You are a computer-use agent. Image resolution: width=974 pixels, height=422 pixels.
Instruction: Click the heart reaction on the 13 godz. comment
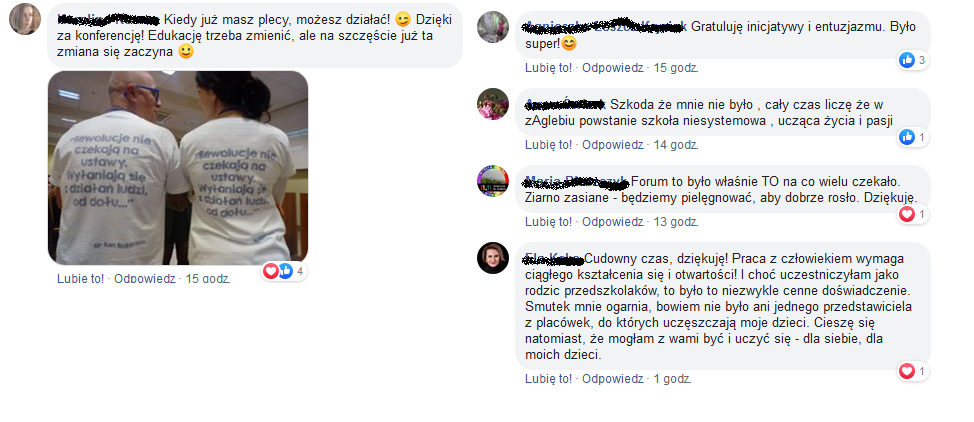(x=913, y=214)
